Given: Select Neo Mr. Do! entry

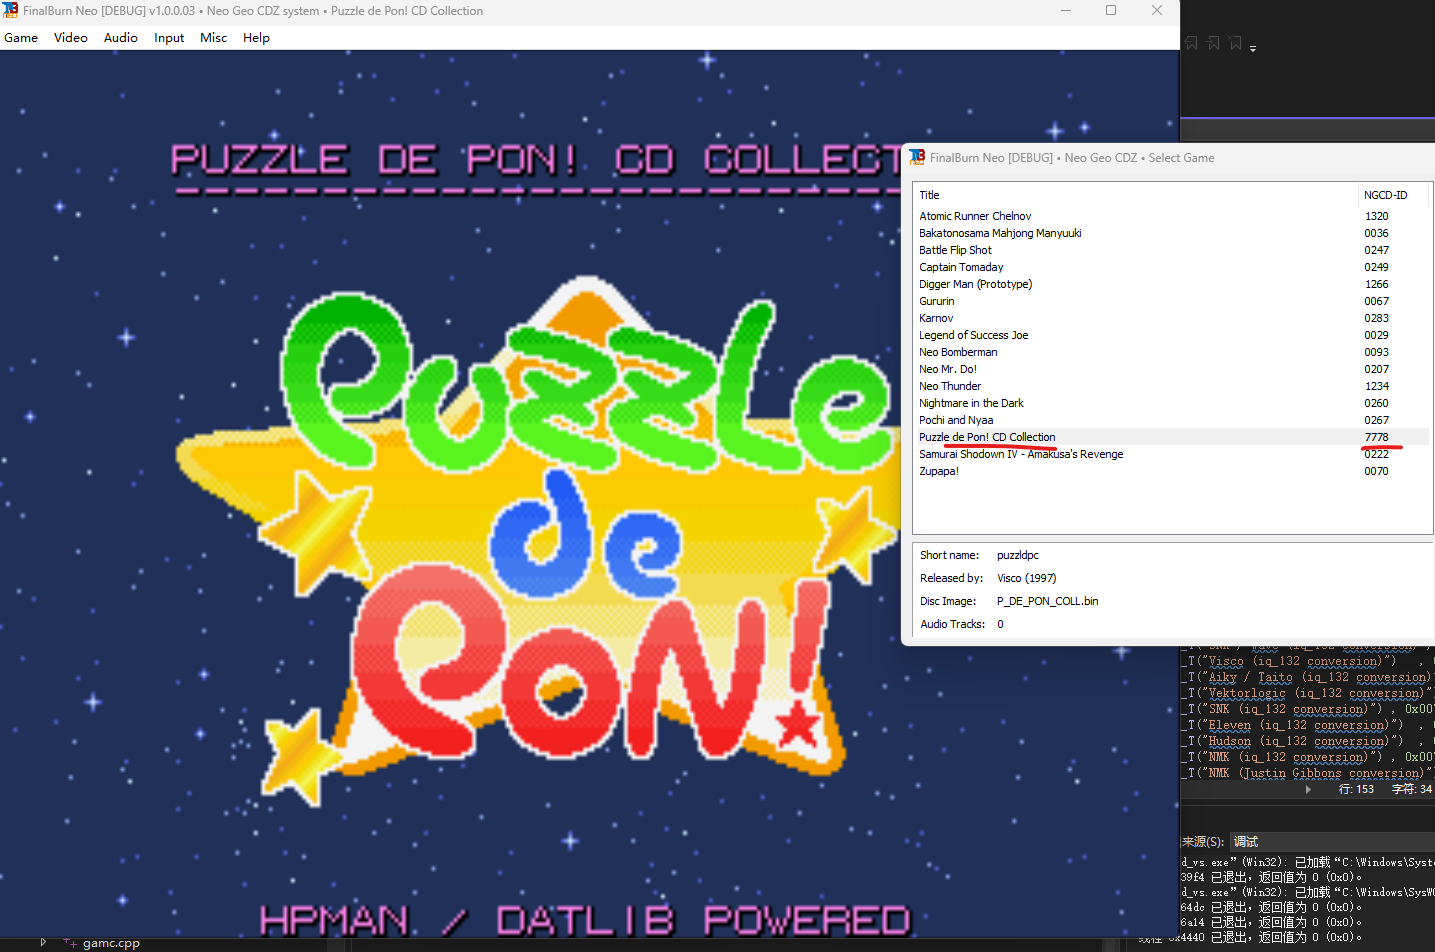Looking at the screenshot, I should (x=948, y=369).
